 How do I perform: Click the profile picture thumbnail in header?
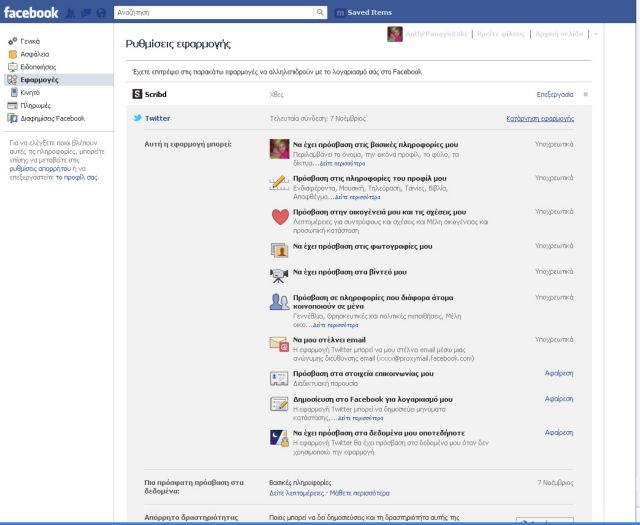(x=394, y=34)
